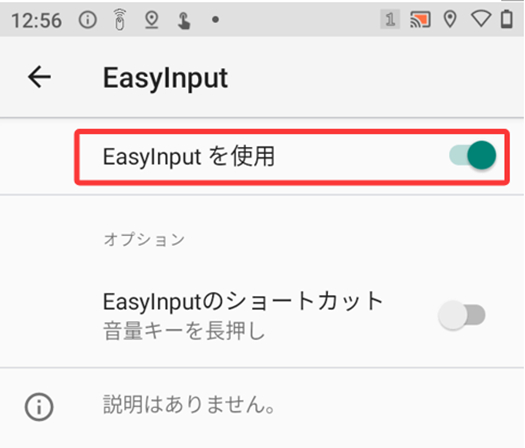Image resolution: width=525 pixels, height=448 pixels.
Task: Enable the EasyInputのショートカット switch
Action: click(462, 315)
